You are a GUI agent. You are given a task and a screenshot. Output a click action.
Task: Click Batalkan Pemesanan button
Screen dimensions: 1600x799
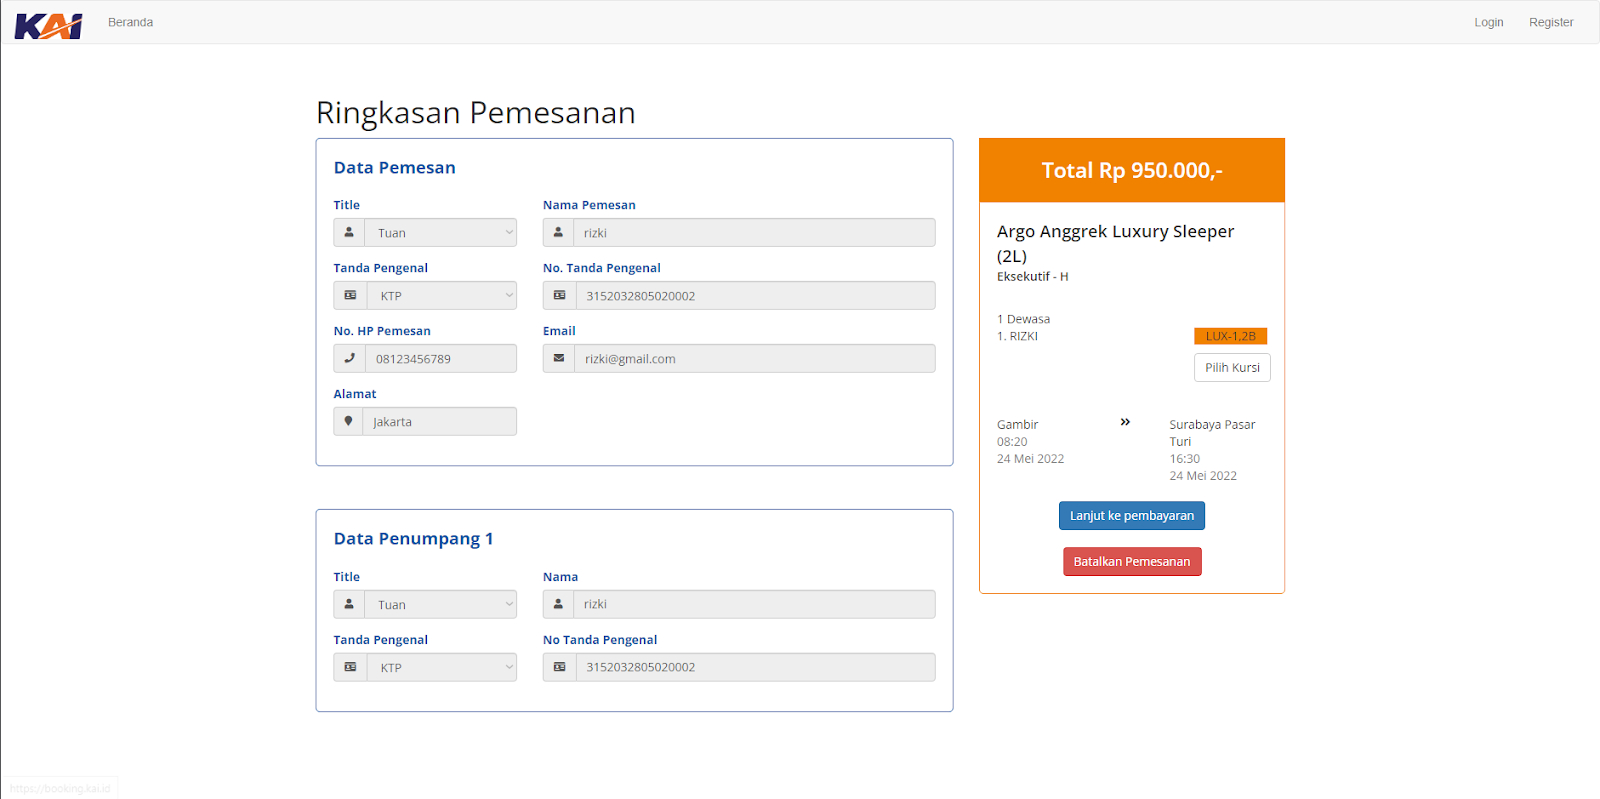[x=1132, y=562]
